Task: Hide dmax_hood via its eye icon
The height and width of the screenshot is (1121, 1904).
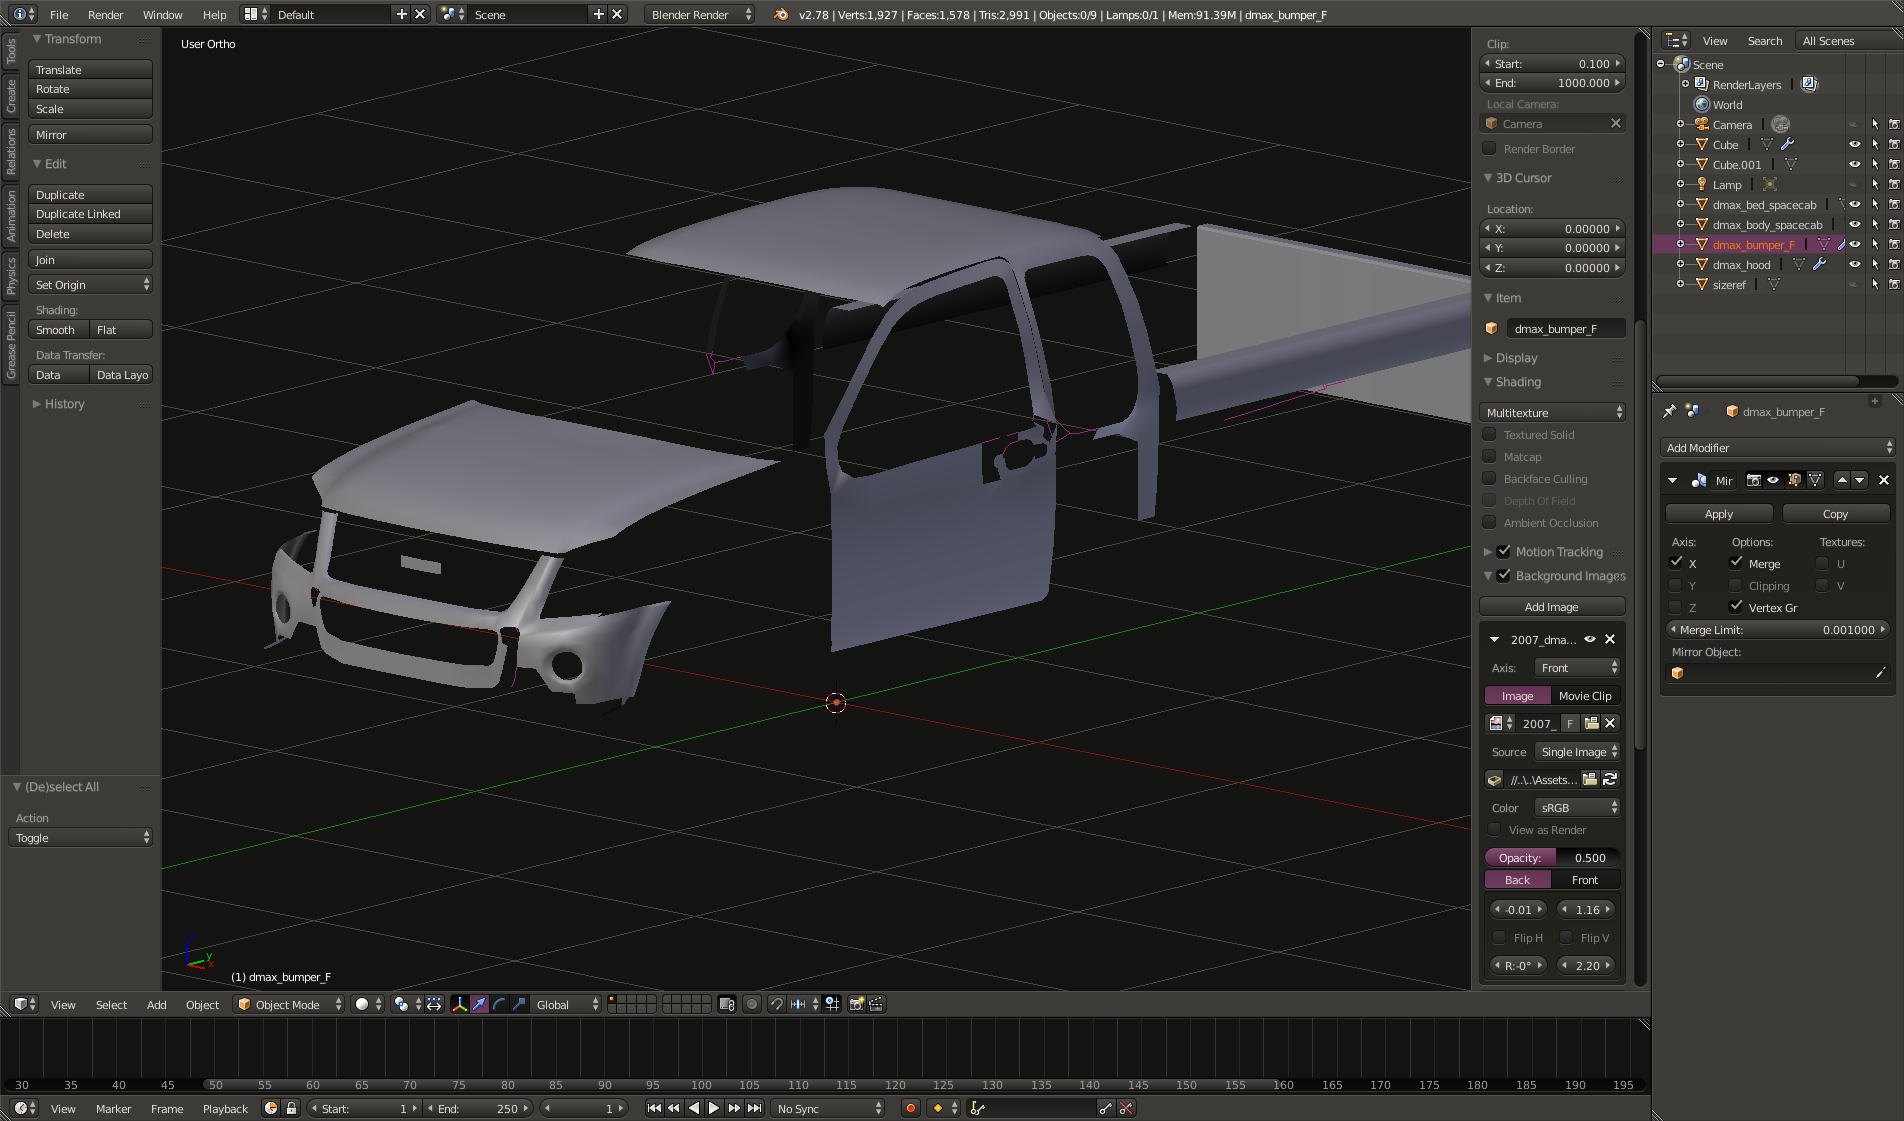Action: (1855, 264)
